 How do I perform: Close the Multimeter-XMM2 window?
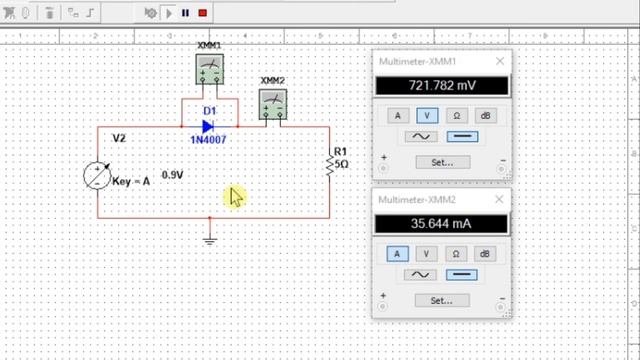pyautogui.click(x=499, y=199)
